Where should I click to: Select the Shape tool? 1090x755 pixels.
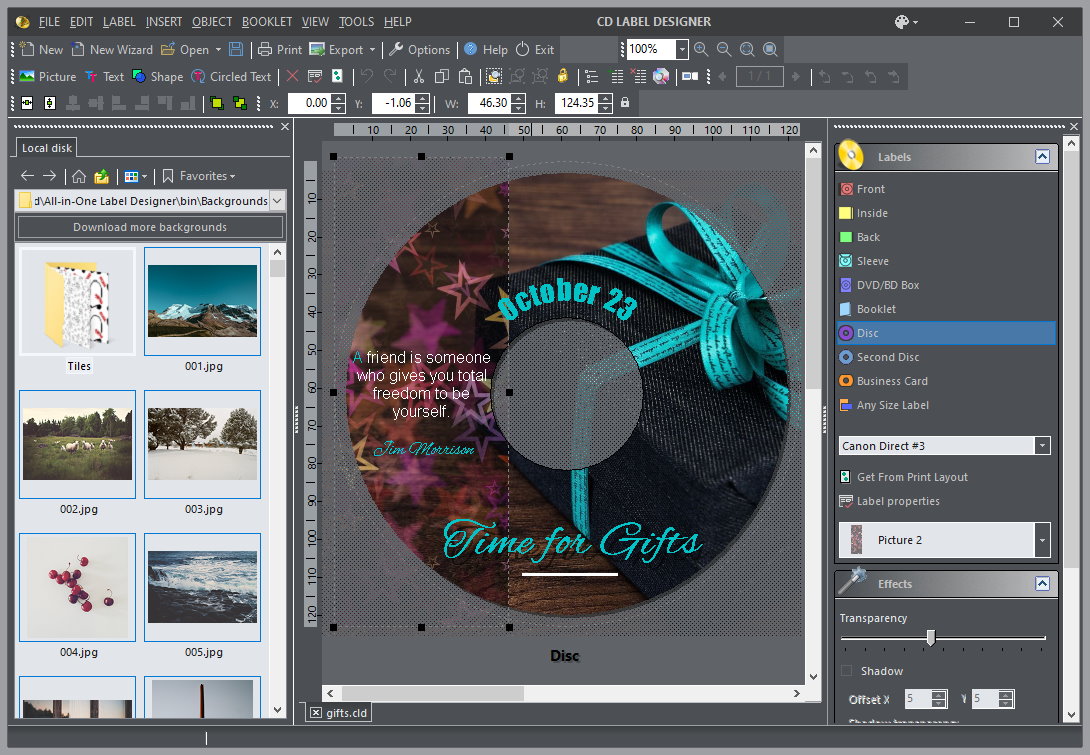click(x=158, y=76)
